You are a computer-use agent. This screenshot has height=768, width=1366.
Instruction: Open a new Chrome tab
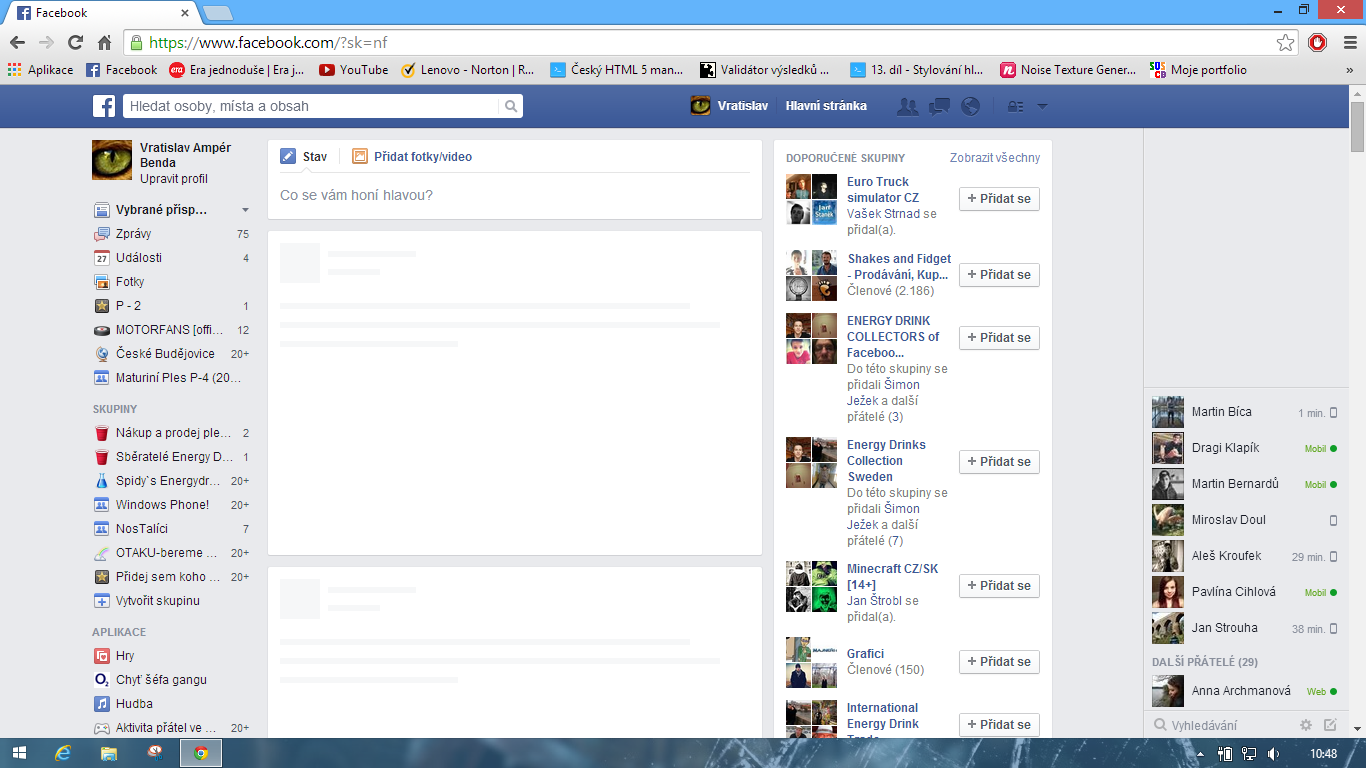218,13
